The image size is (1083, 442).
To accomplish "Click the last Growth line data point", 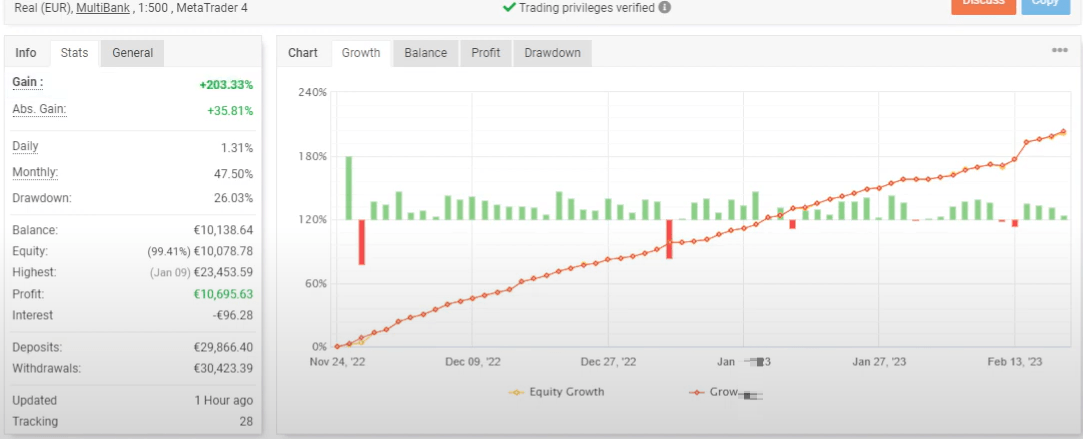I will coord(1063,131).
